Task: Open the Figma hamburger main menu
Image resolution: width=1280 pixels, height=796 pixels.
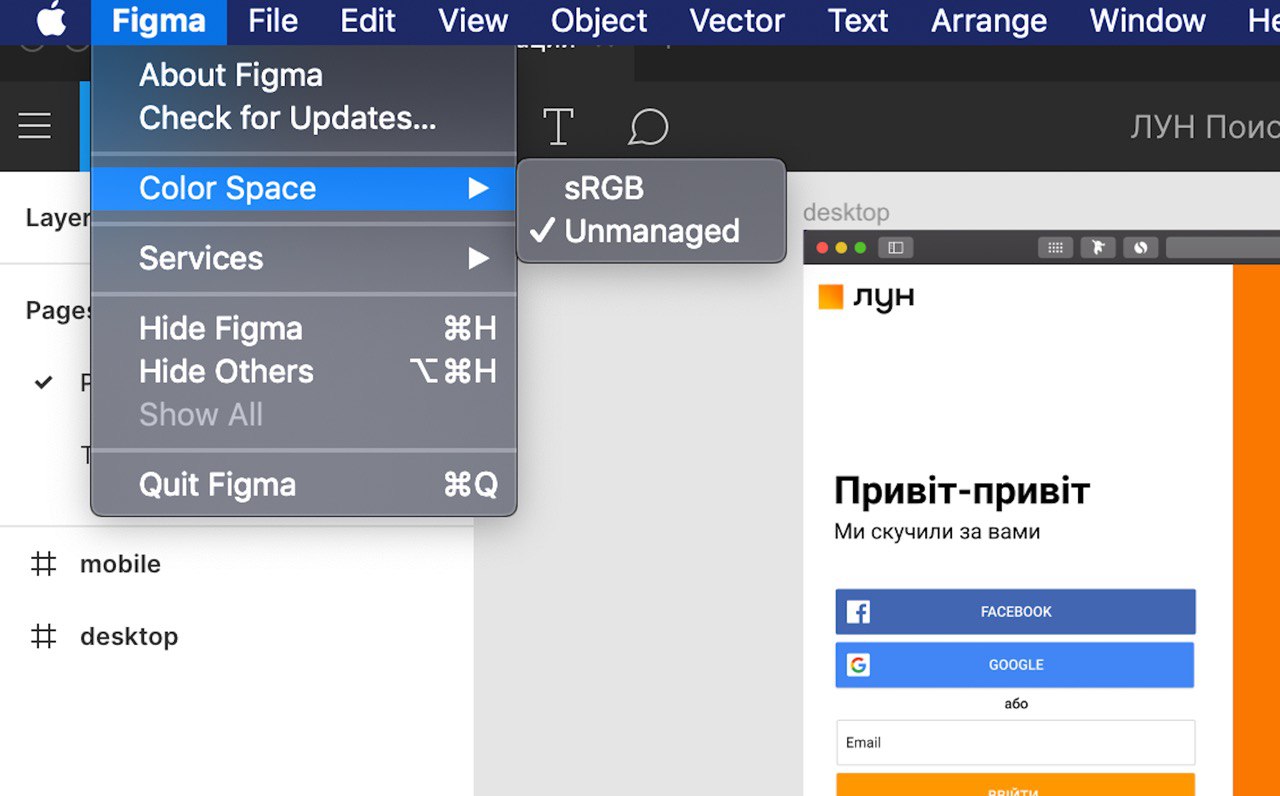Action: (35, 126)
